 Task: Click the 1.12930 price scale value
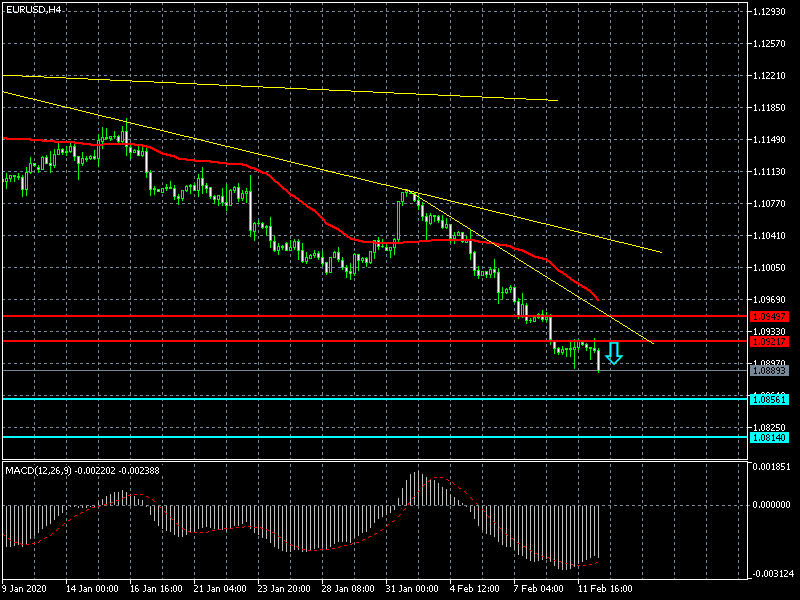pos(771,12)
